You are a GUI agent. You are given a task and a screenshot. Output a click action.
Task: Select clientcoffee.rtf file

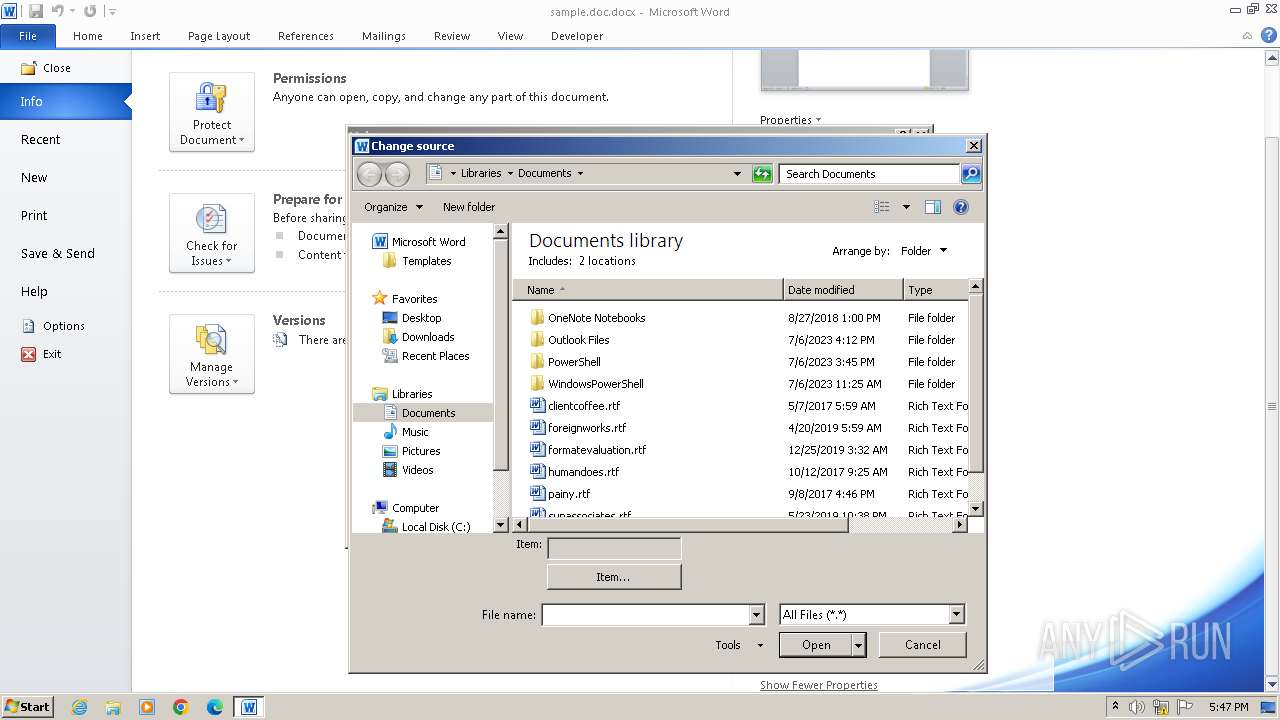584,406
